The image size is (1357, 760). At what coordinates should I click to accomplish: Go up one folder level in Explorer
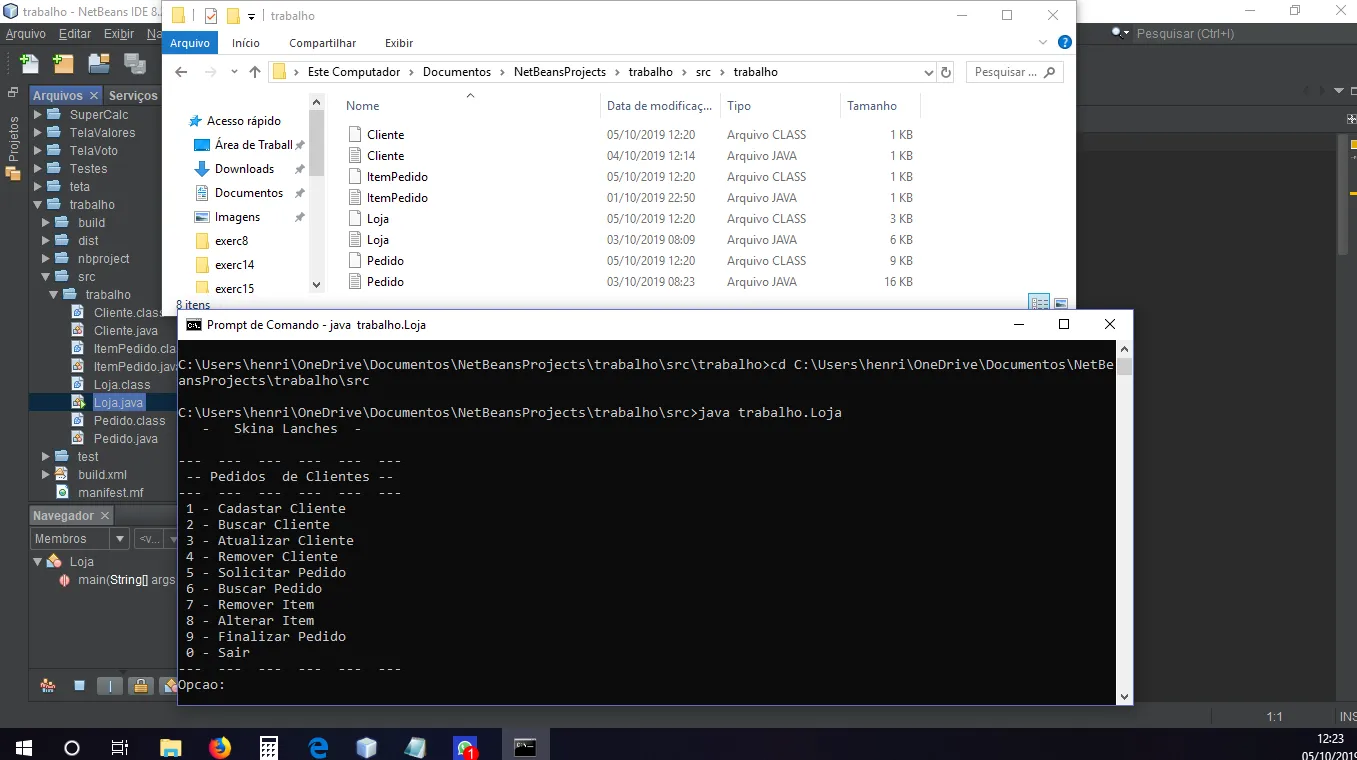255,72
